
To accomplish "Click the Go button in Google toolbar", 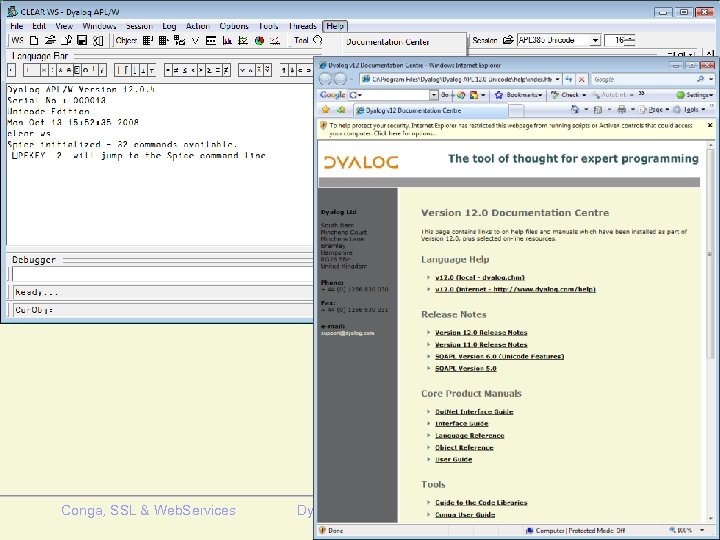I will (x=444, y=95).
